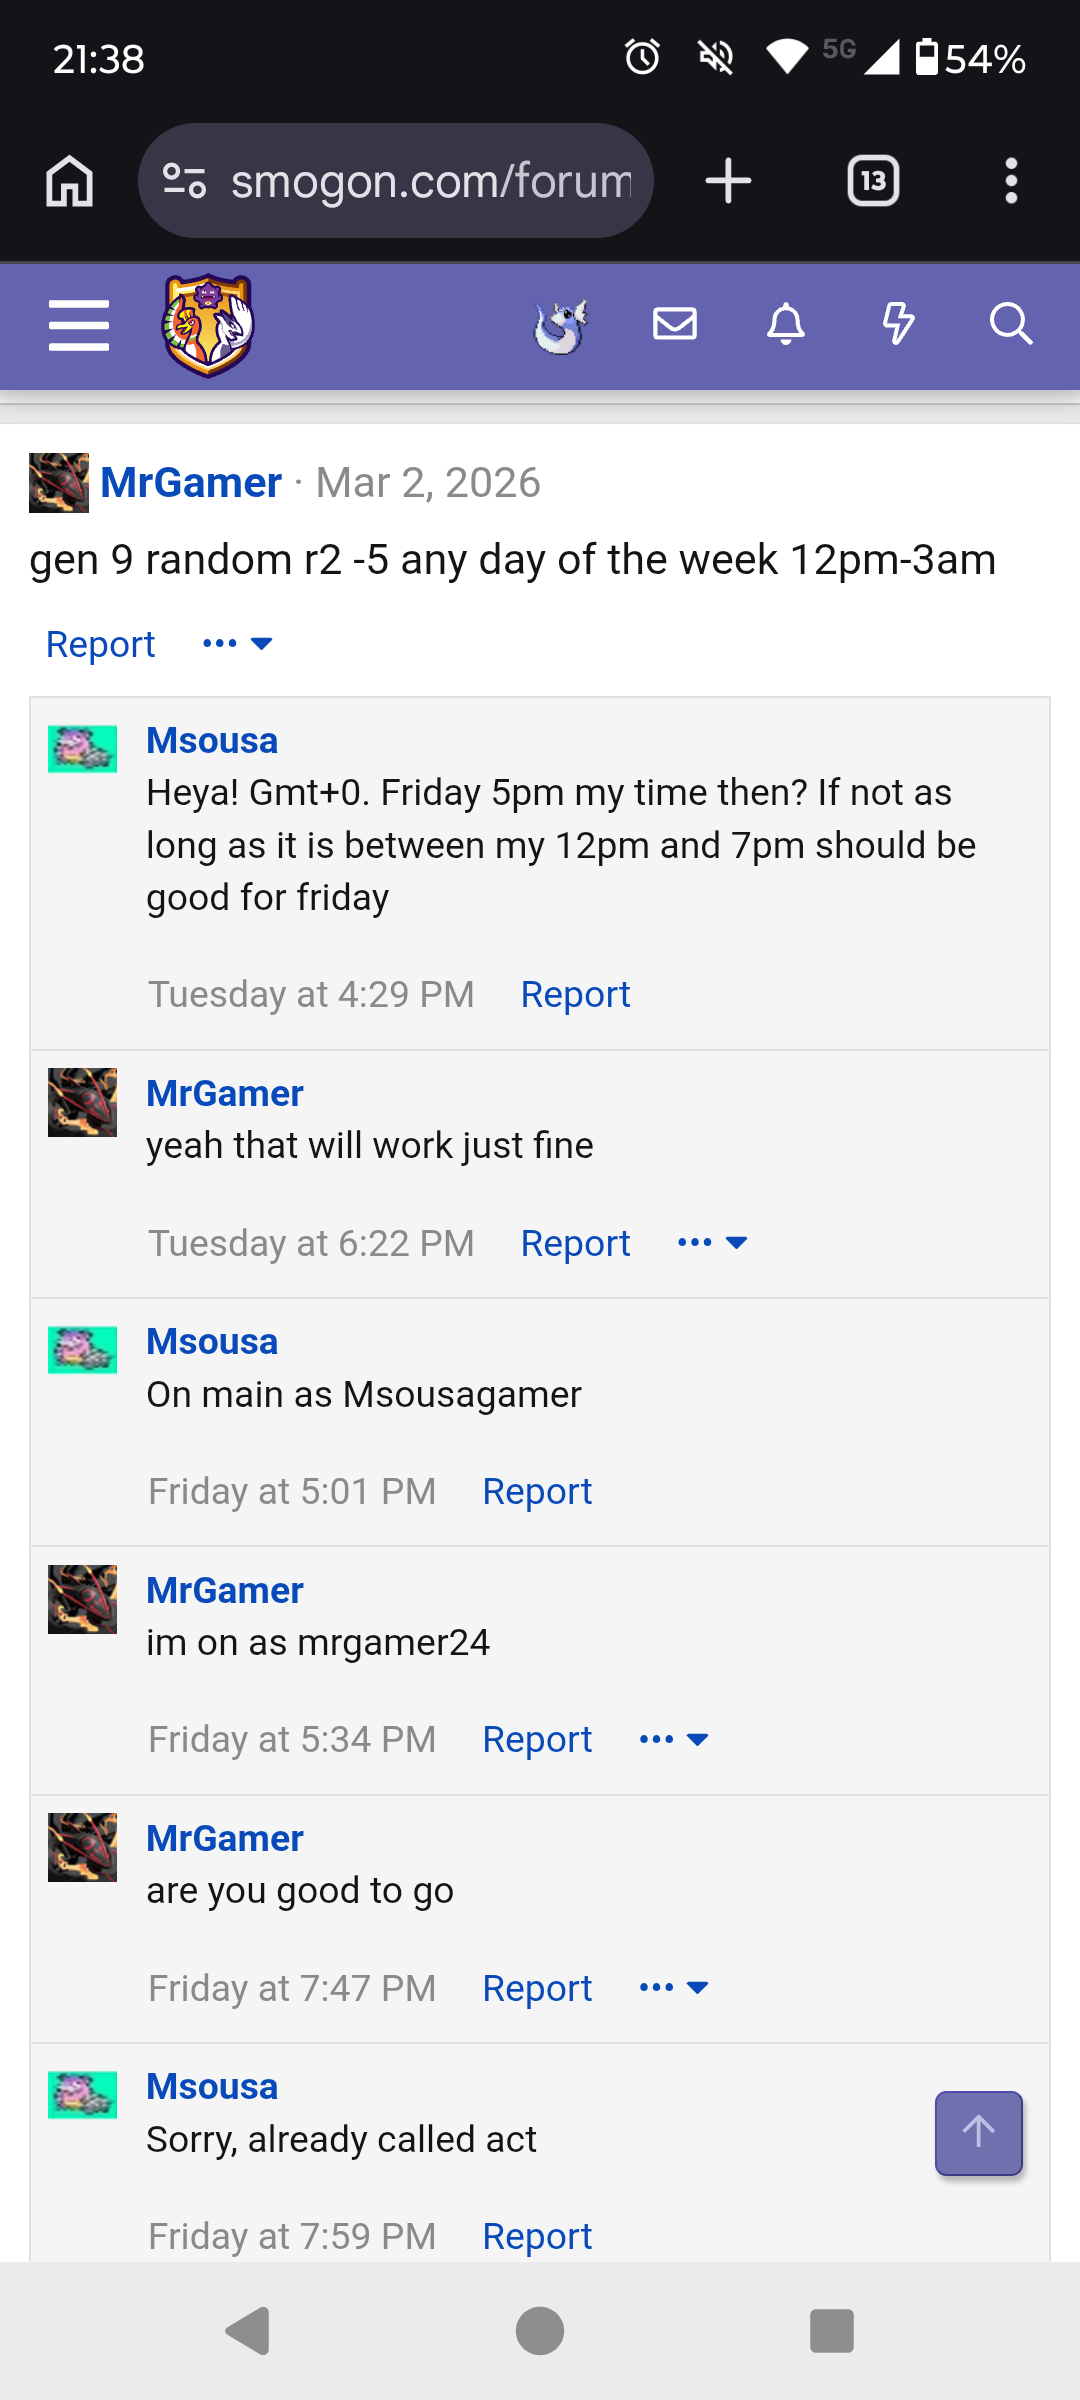Open the browser three-dot overflow menu
Viewport: 1080px width, 2400px height.
pyautogui.click(x=1011, y=181)
